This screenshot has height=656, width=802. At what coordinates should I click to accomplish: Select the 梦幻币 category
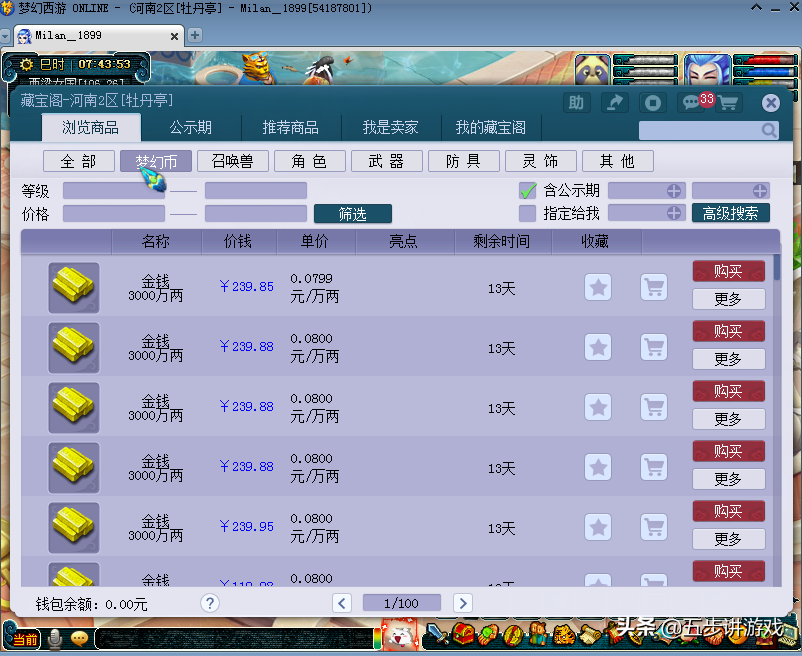(156, 161)
